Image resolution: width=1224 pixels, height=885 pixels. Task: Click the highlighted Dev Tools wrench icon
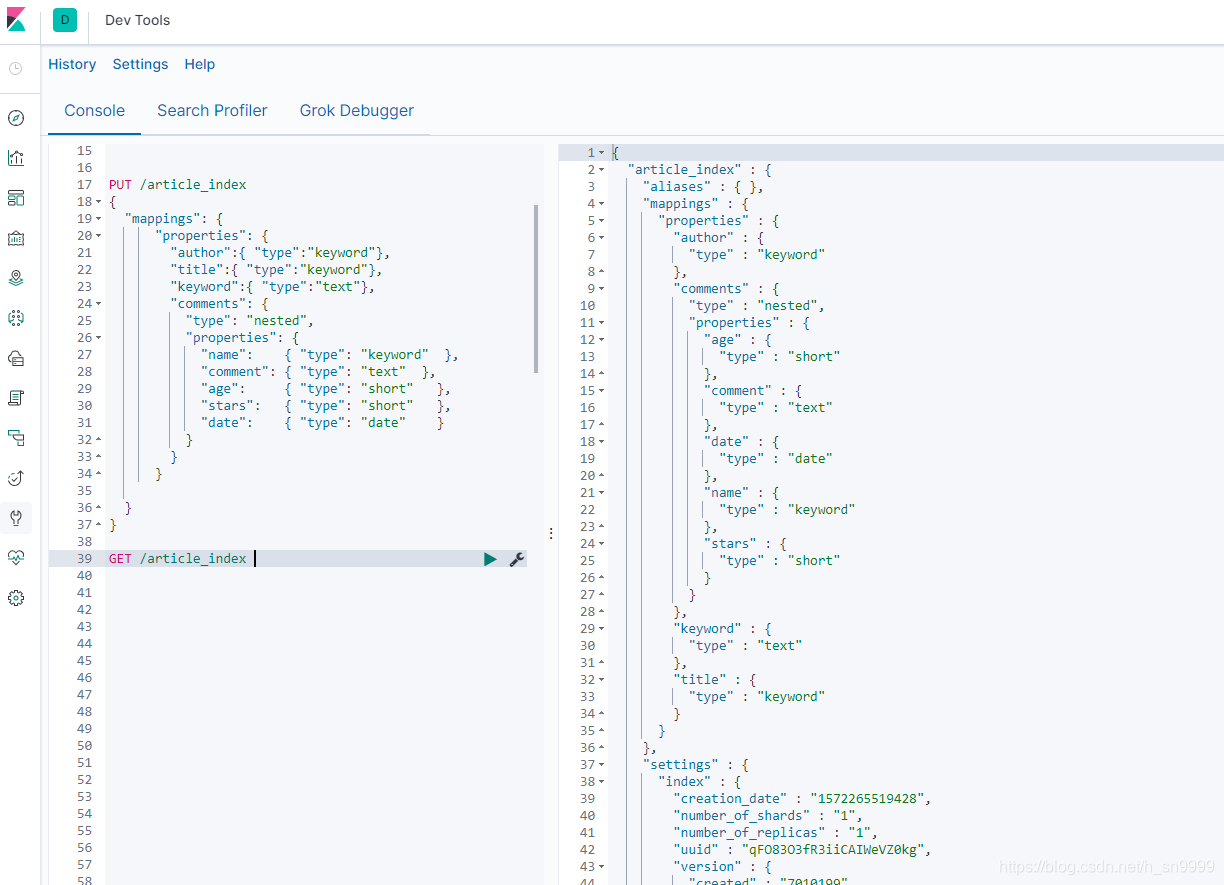click(15, 518)
